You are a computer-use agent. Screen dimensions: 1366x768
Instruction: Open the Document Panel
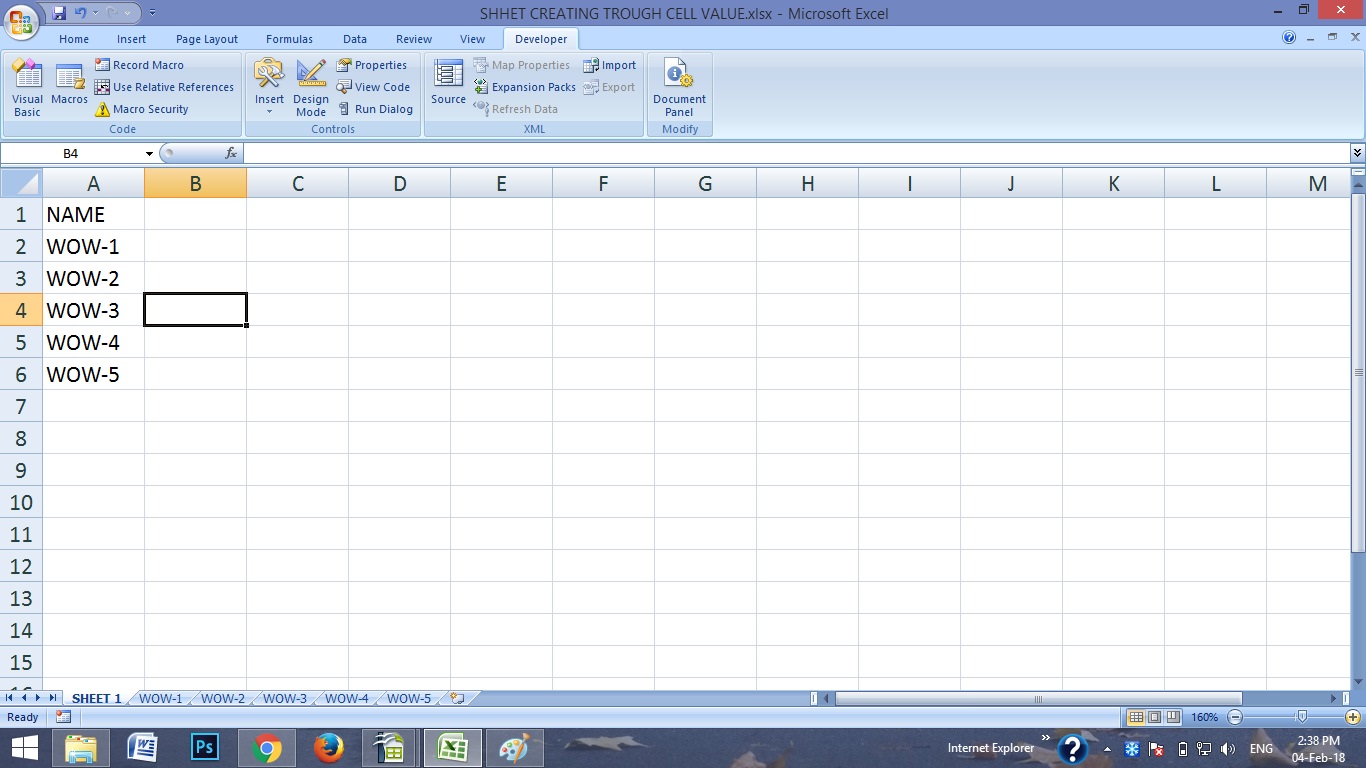[x=679, y=85]
